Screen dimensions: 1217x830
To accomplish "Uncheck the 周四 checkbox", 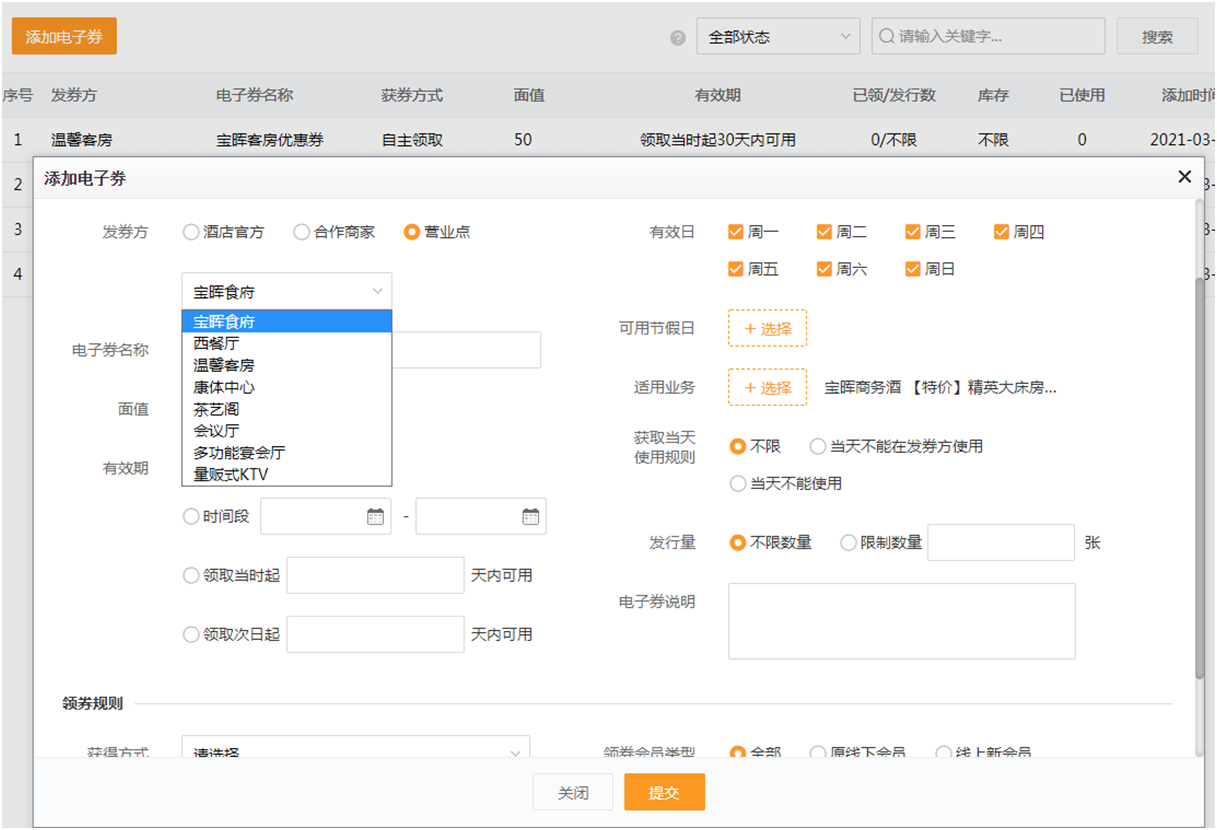I will 1001,232.
